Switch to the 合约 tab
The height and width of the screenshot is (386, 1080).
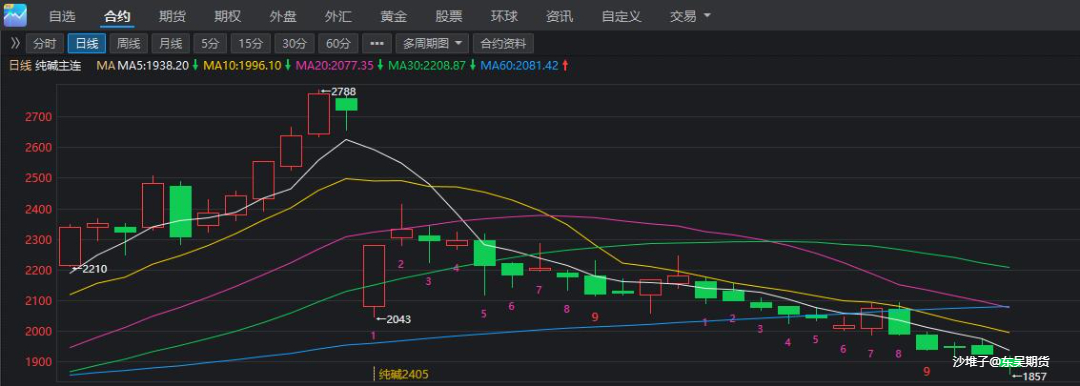[117, 16]
